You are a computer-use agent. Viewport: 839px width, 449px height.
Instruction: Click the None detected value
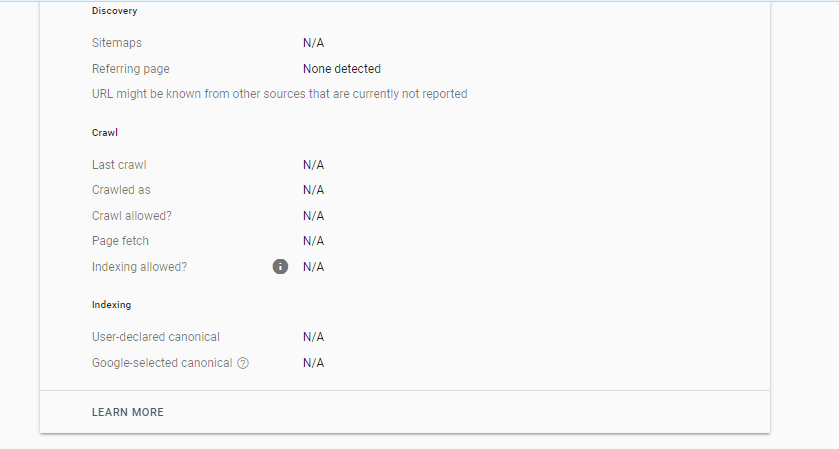[x=342, y=69]
